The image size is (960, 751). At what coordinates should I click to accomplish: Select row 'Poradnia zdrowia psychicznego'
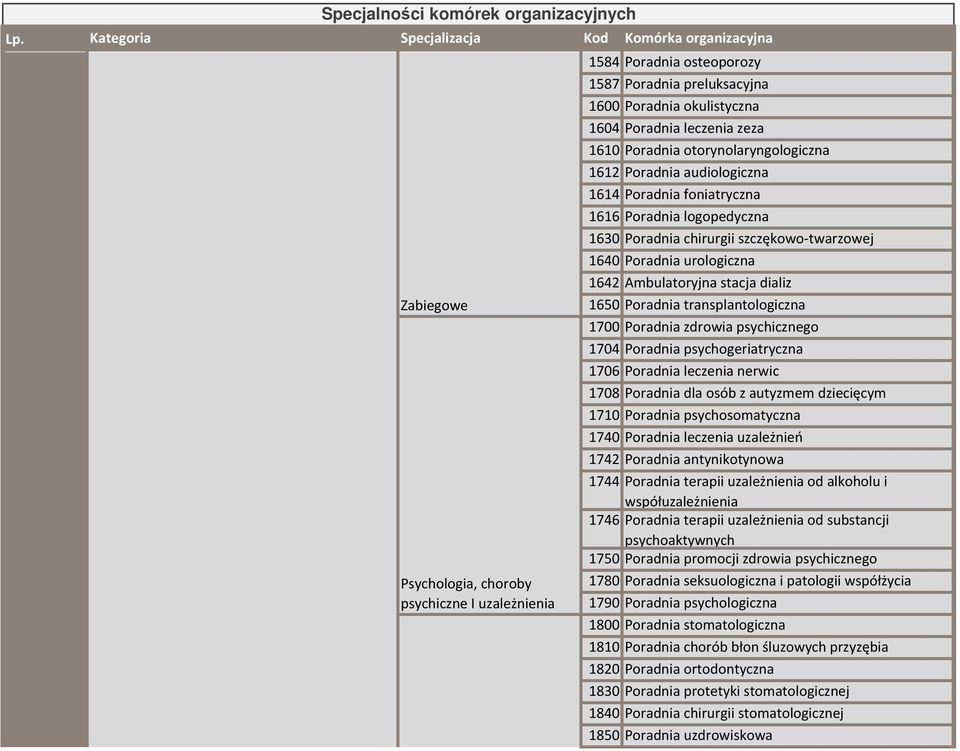787,326
